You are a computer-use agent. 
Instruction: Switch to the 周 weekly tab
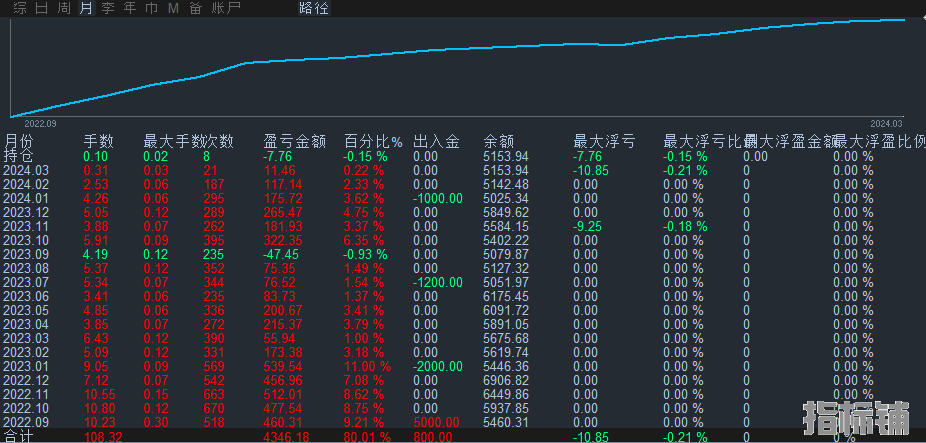(64, 8)
